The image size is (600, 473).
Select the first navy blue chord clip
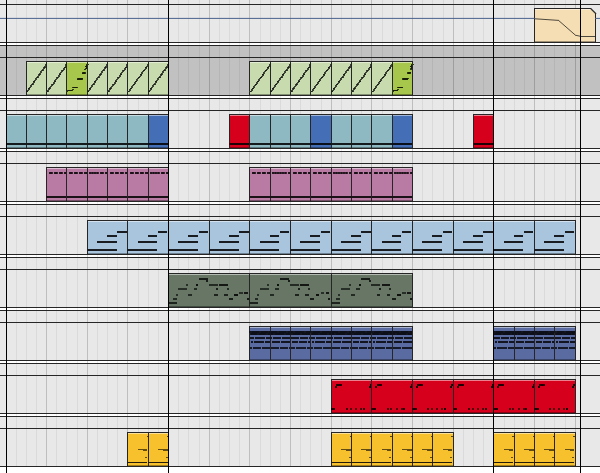[x=259, y=343]
